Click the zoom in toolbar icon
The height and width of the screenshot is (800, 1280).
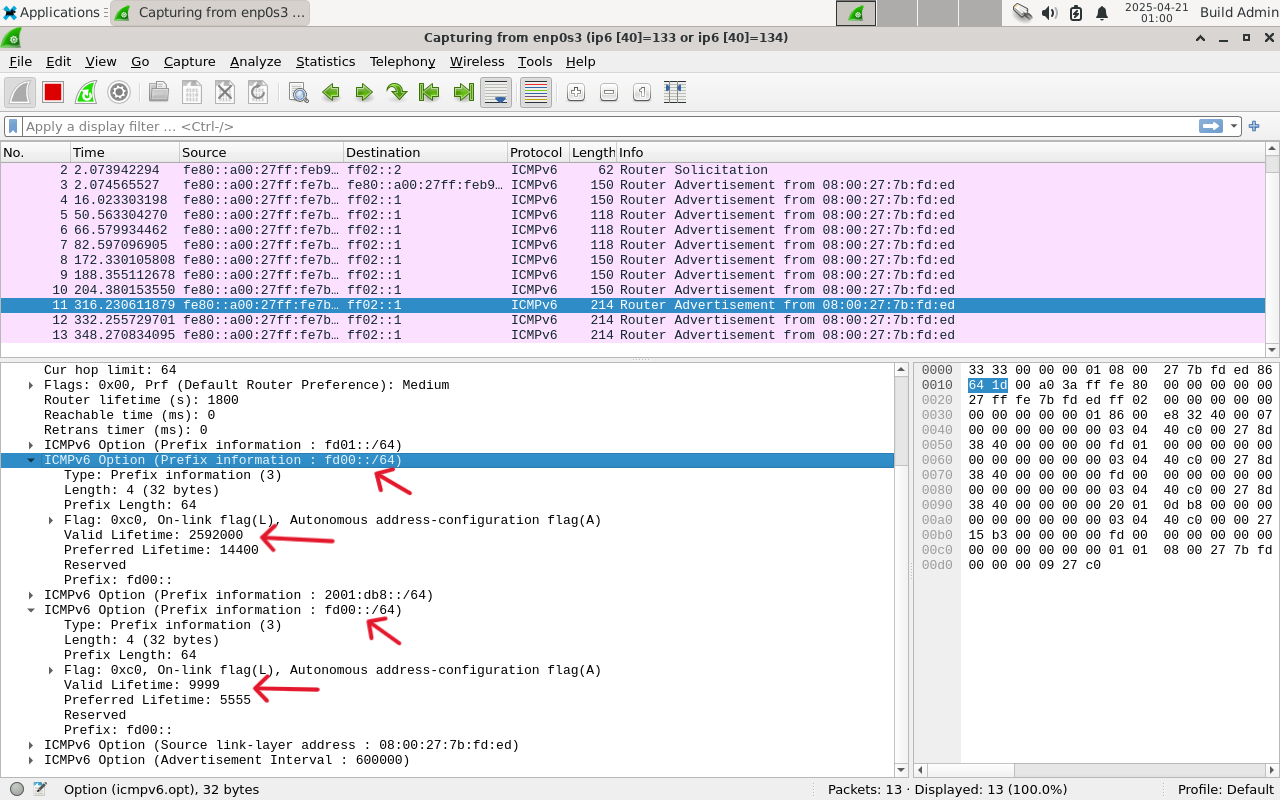(x=576, y=92)
